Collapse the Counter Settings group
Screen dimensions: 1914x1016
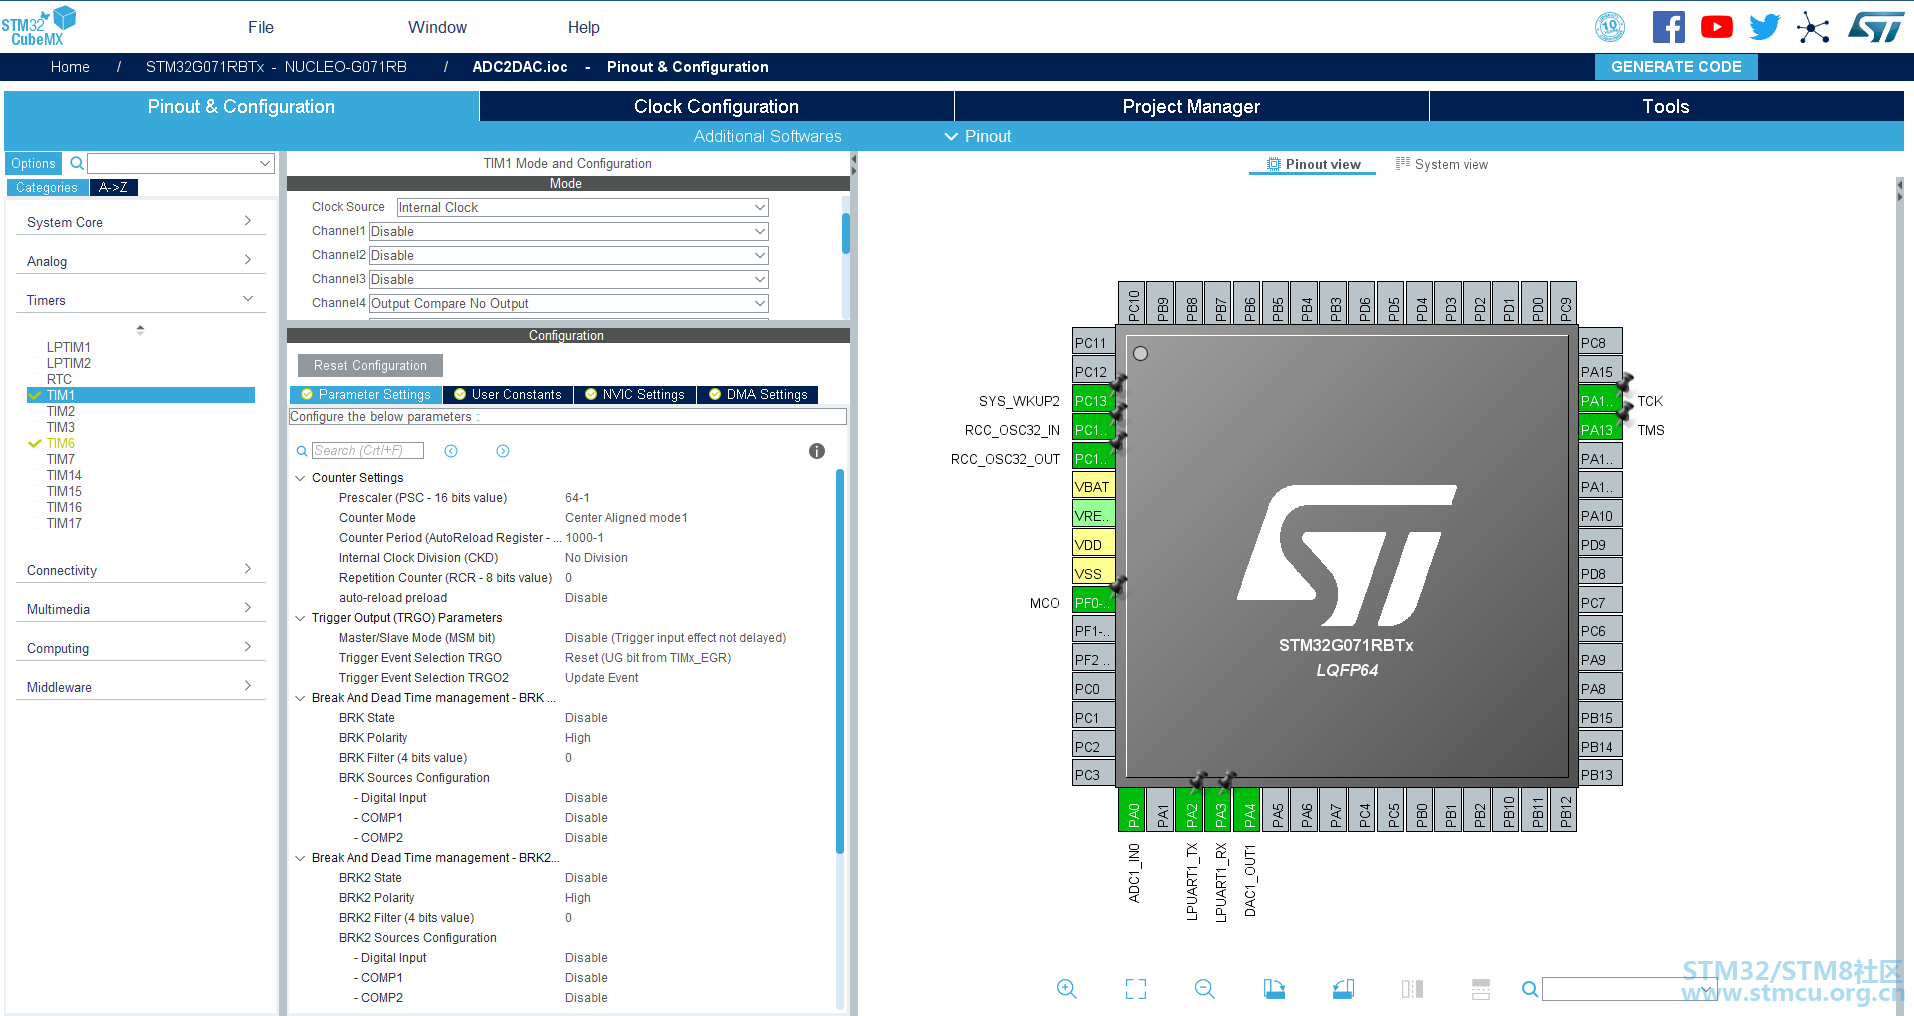(300, 478)
